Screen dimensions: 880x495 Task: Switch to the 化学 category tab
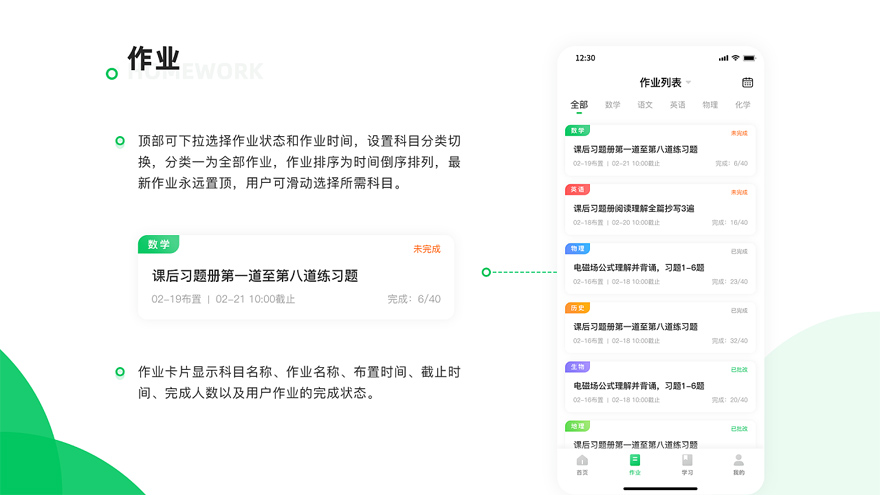(x=742, y=105)
